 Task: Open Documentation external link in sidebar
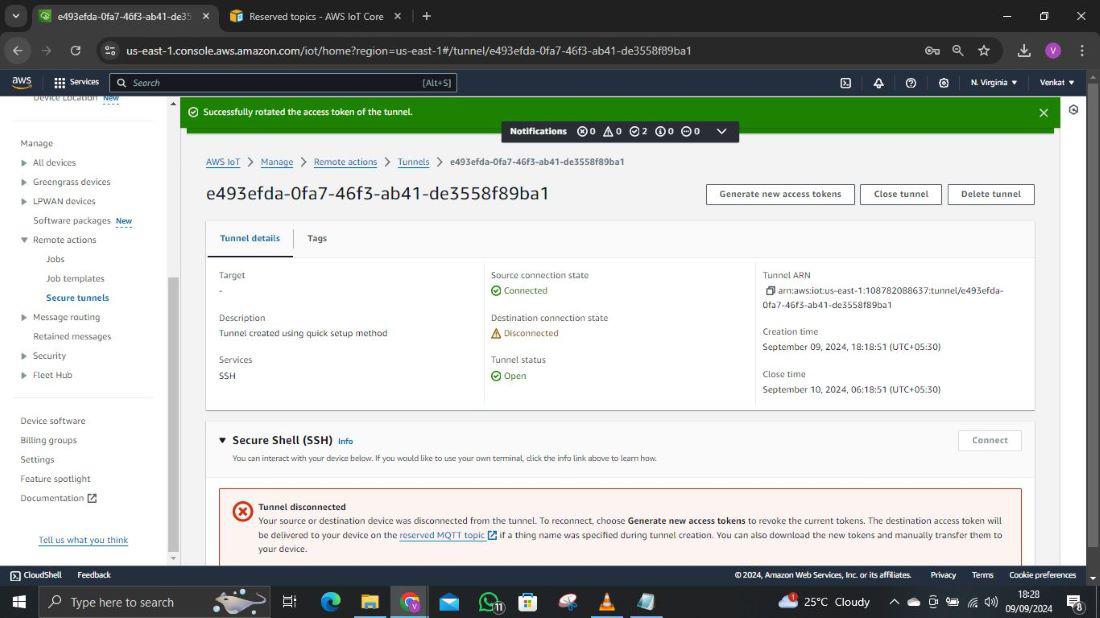pyautogui.click(x=58, y=498)
